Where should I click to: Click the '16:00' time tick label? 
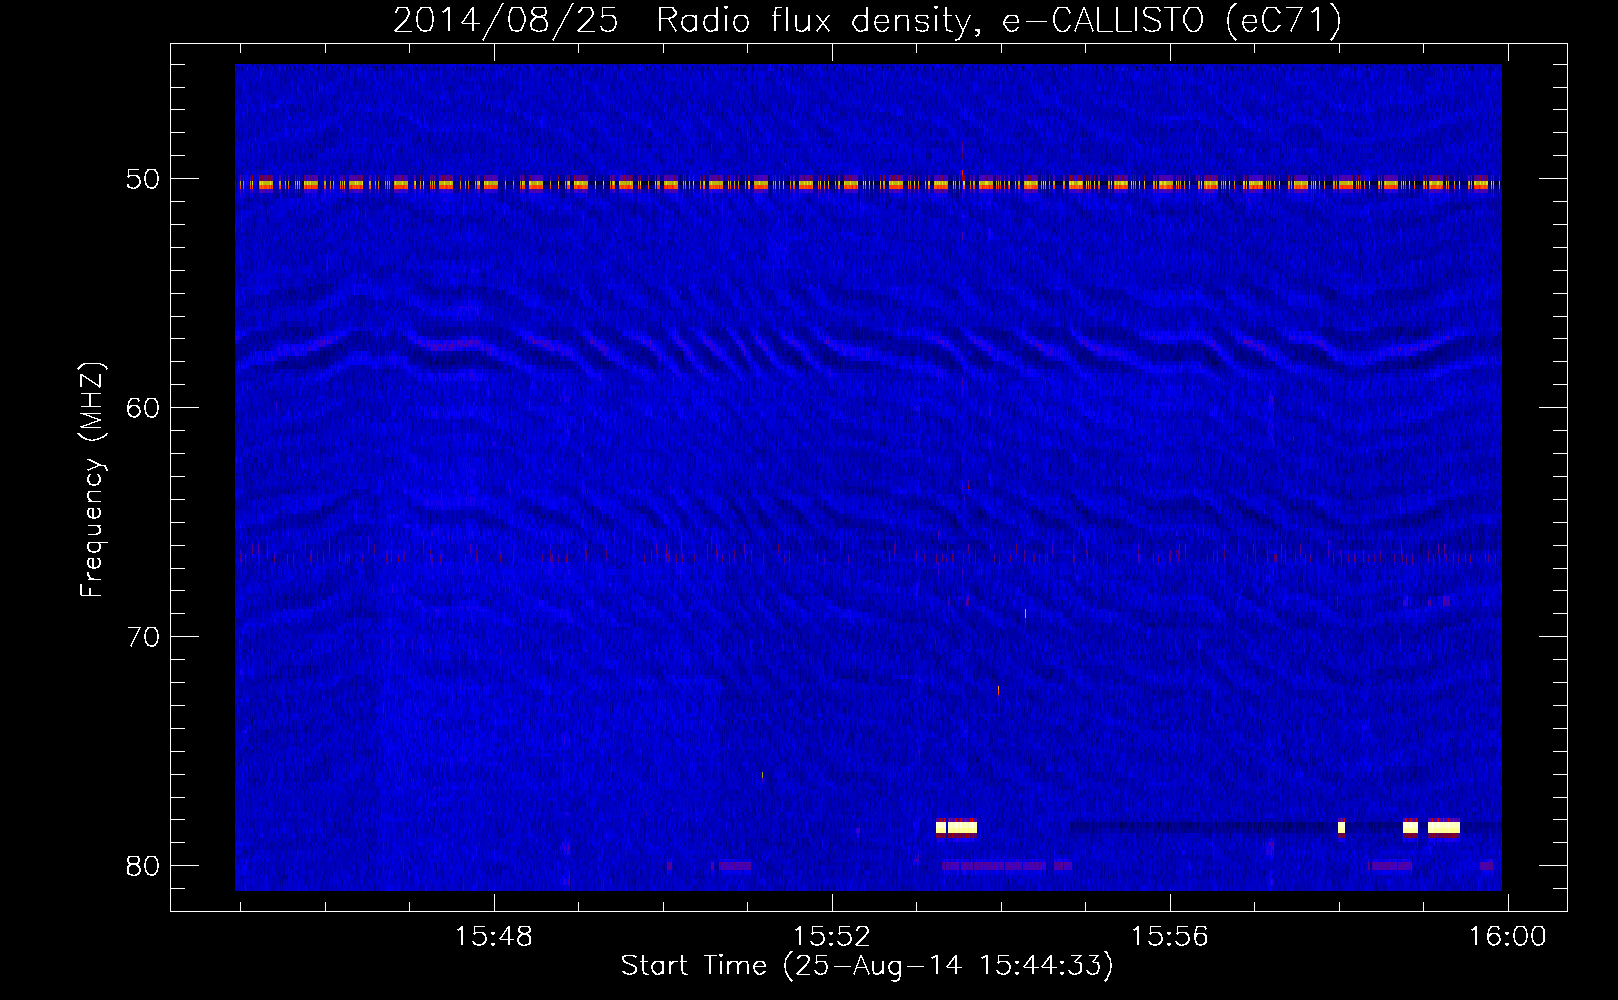tap(1507, 937)
